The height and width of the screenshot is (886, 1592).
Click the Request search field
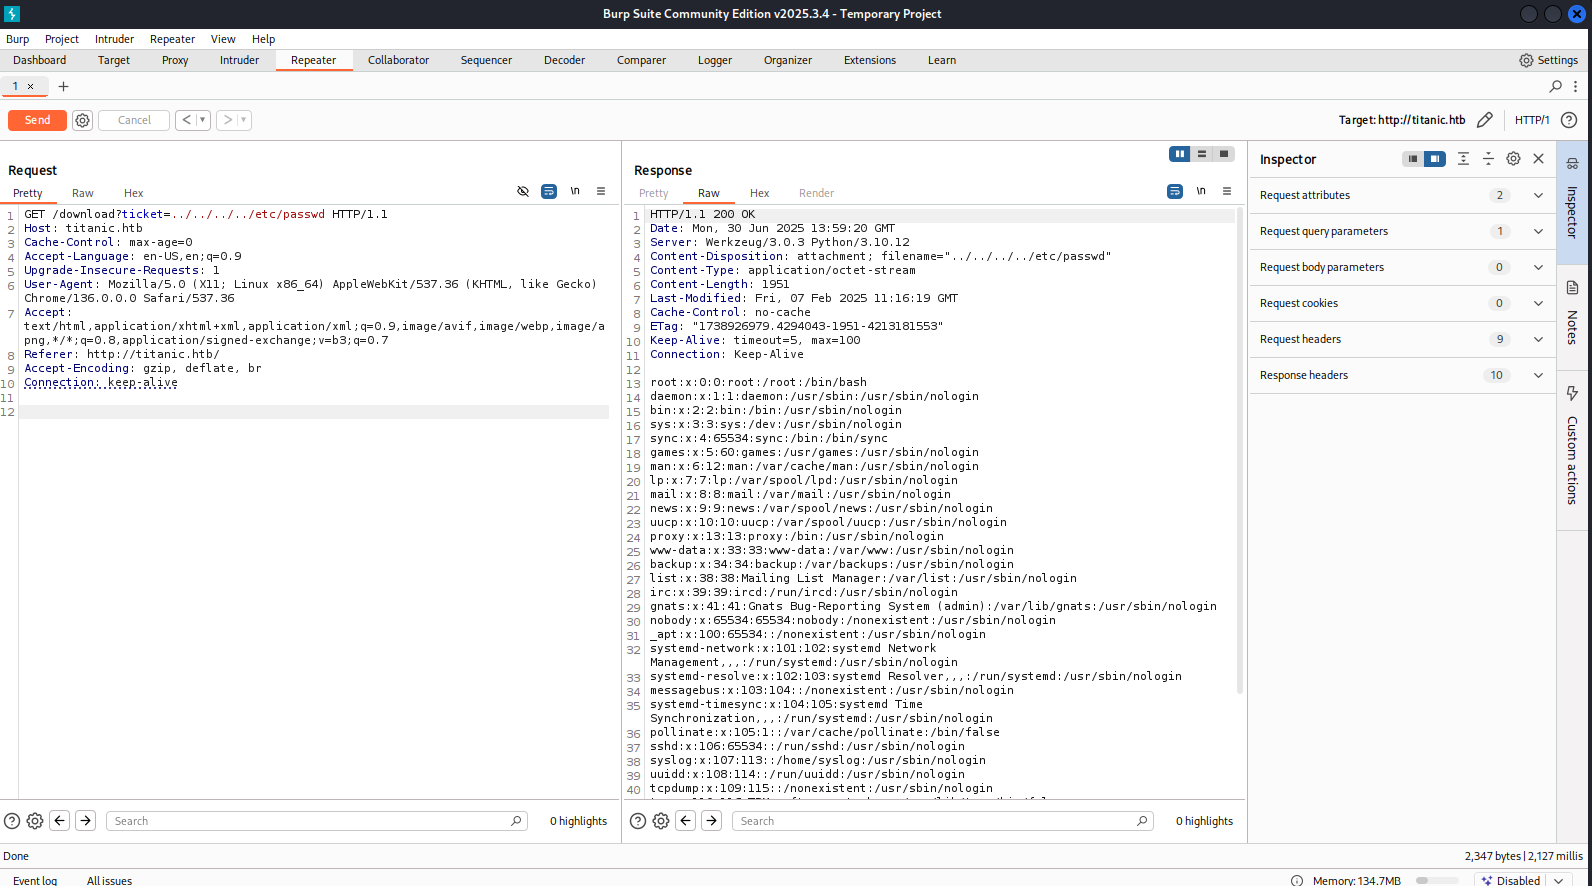click(316, 821)
